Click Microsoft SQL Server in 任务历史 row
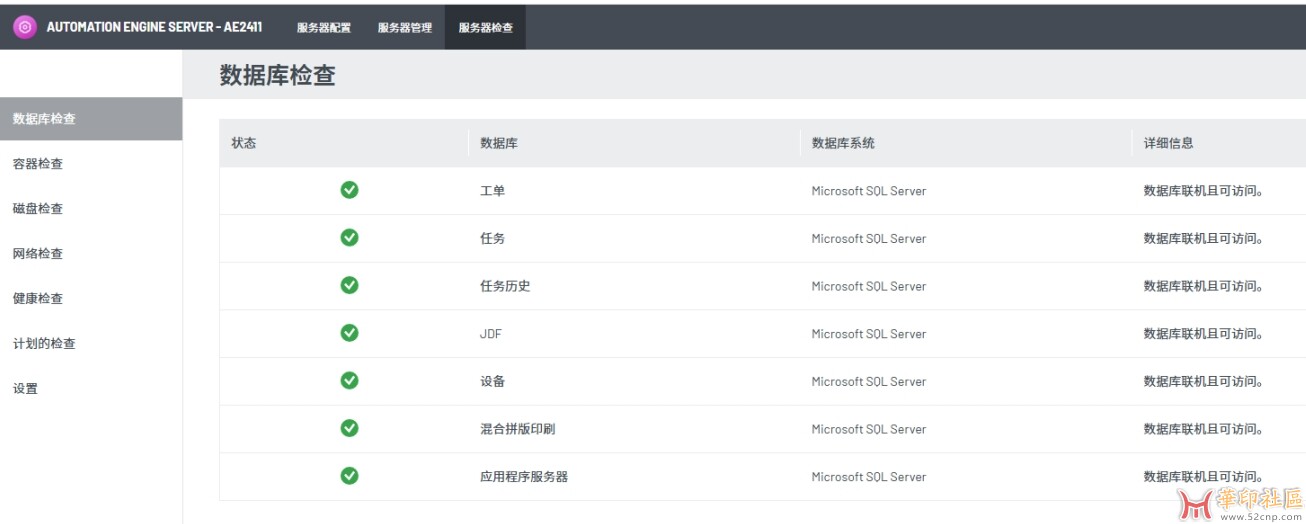Image resolution: width=1306 pixels, height=524 pixels. (869, 286)
